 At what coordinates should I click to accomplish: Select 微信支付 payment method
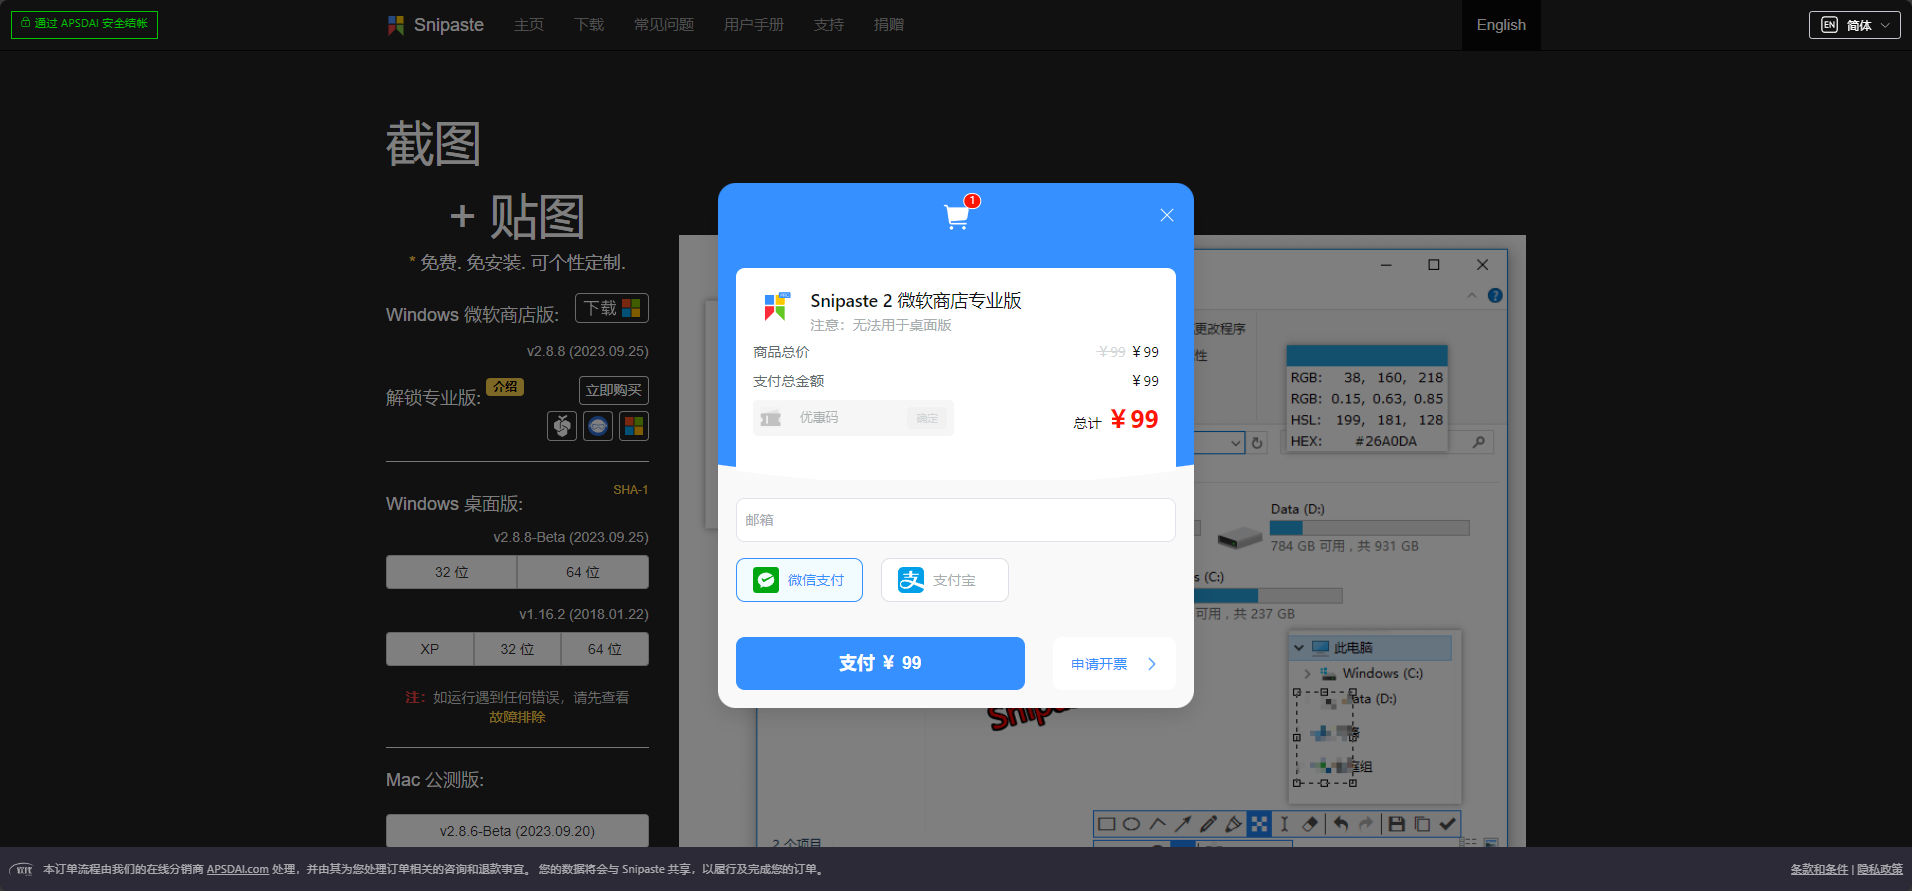[799, 580]
